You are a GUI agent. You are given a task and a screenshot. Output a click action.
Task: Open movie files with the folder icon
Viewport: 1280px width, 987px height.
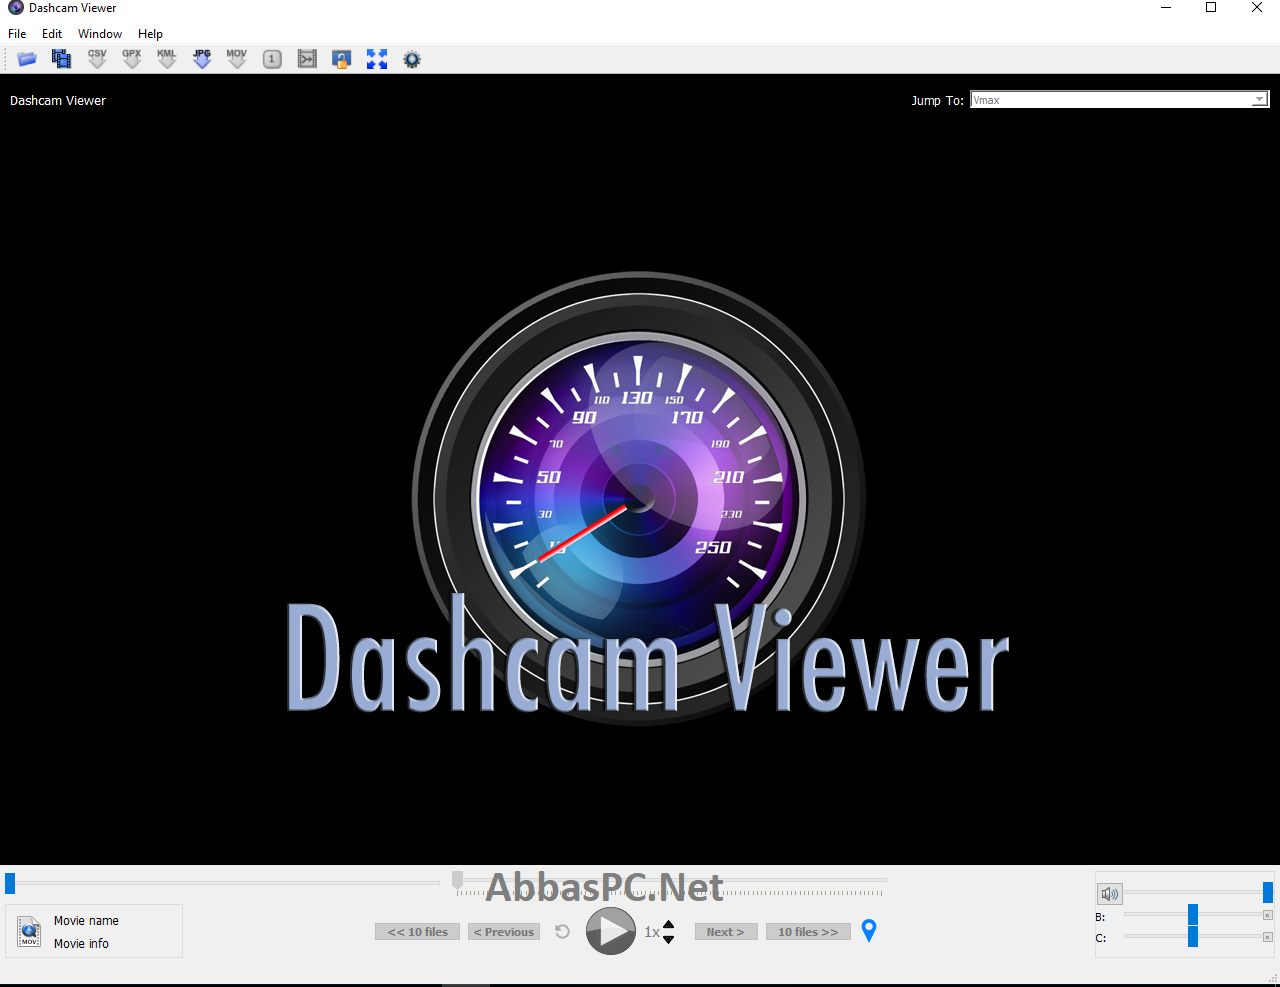point(27,59)
